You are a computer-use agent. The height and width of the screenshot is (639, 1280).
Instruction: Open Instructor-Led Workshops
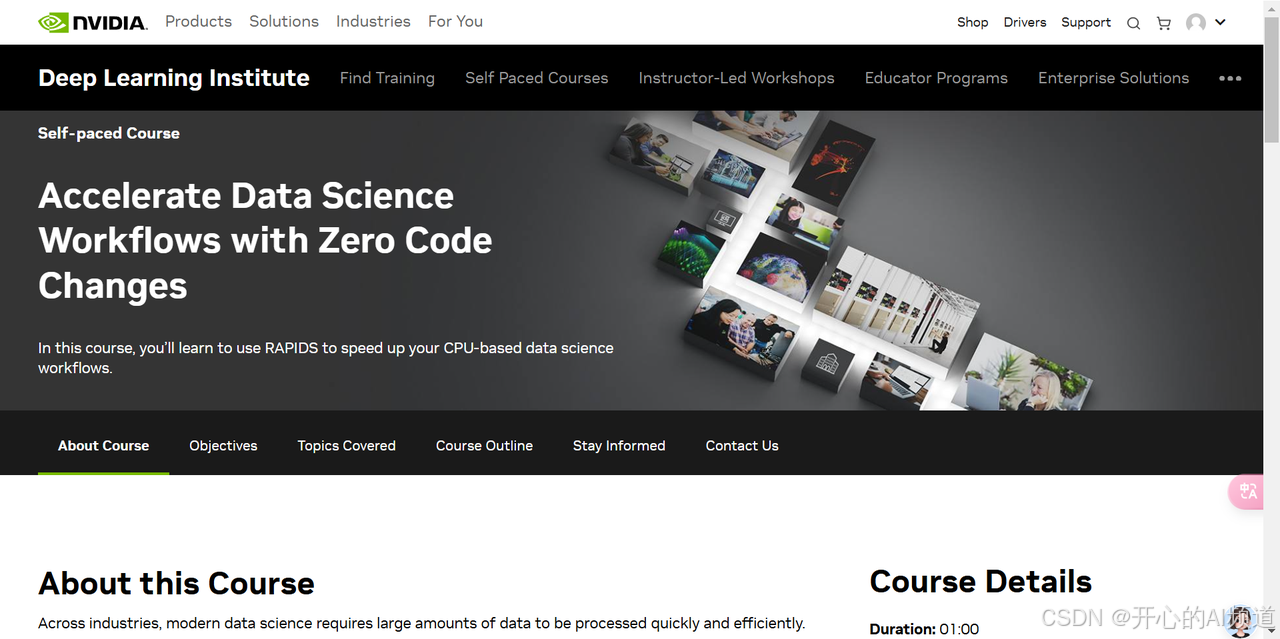736,78
